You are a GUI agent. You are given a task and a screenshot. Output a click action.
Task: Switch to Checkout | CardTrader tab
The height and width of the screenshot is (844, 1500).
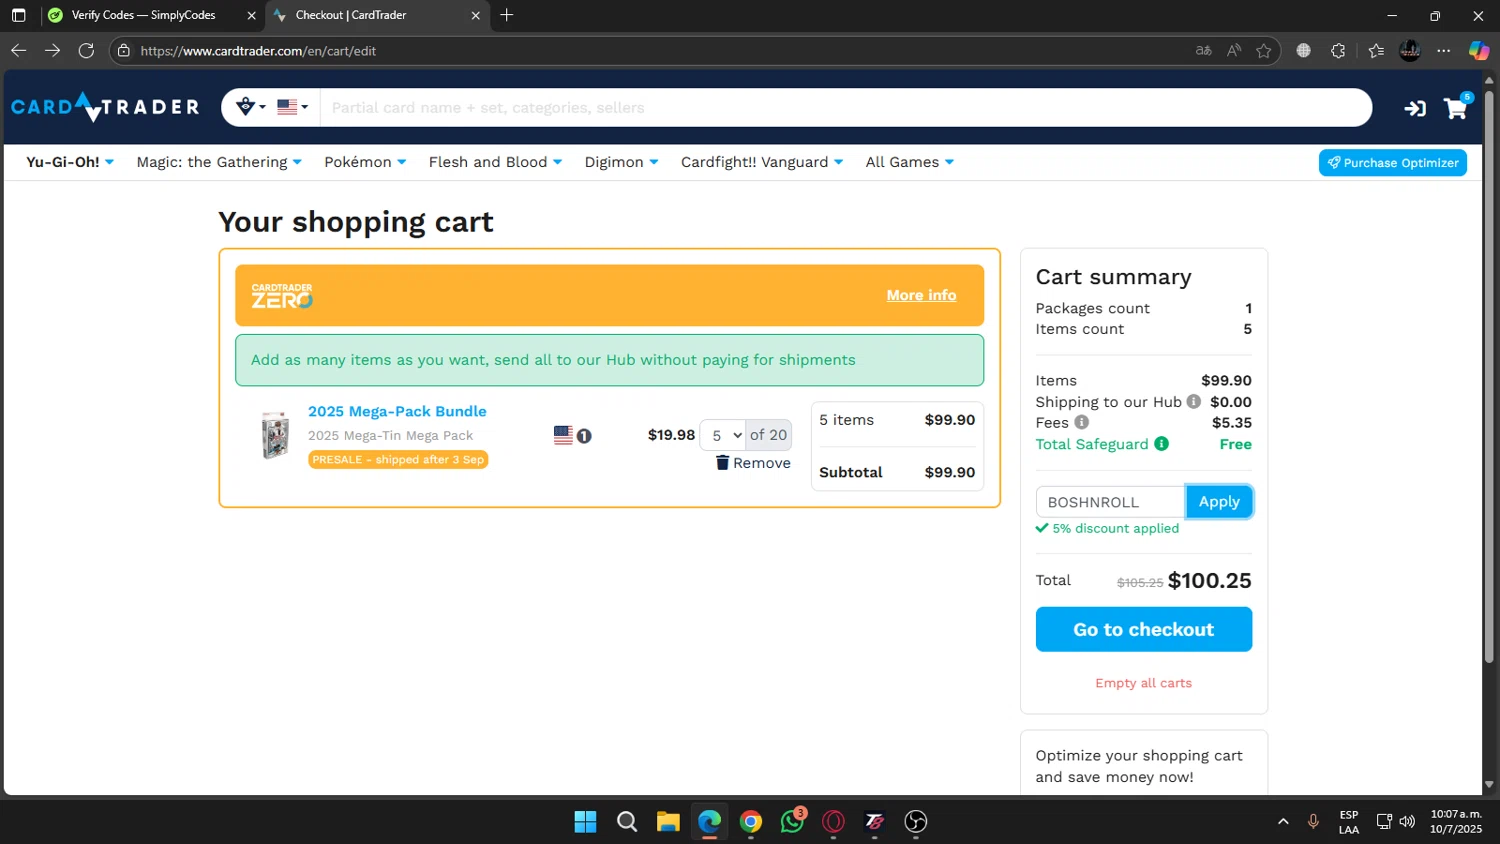coord(351,15)
